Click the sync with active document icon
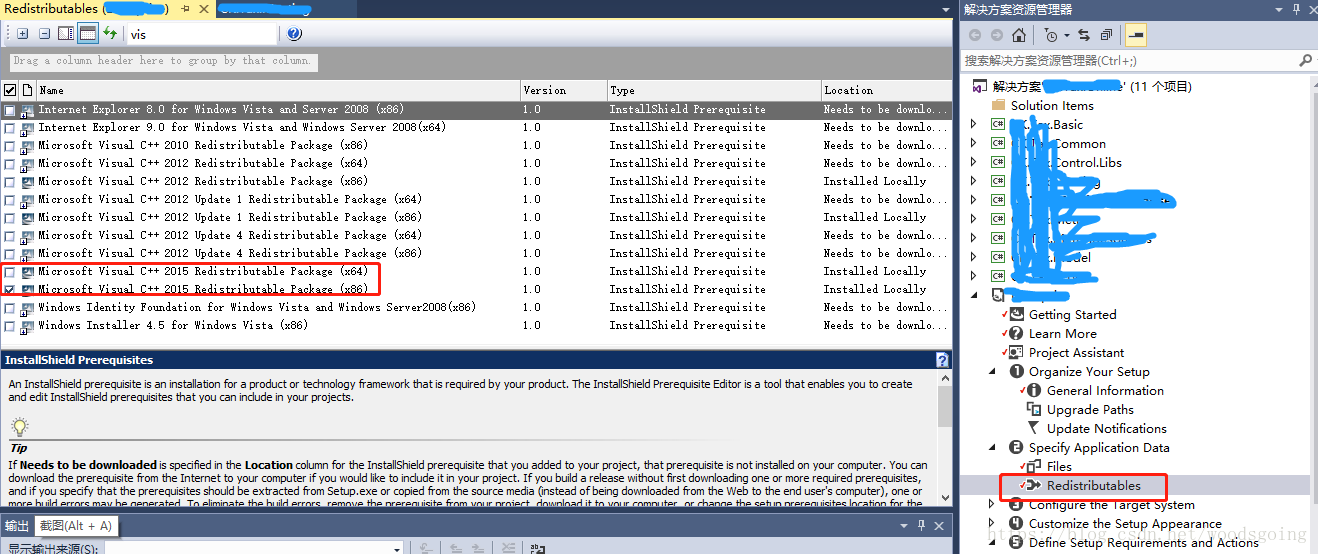This screenshot has height=554, width=1318. [x=1083, y=35]
